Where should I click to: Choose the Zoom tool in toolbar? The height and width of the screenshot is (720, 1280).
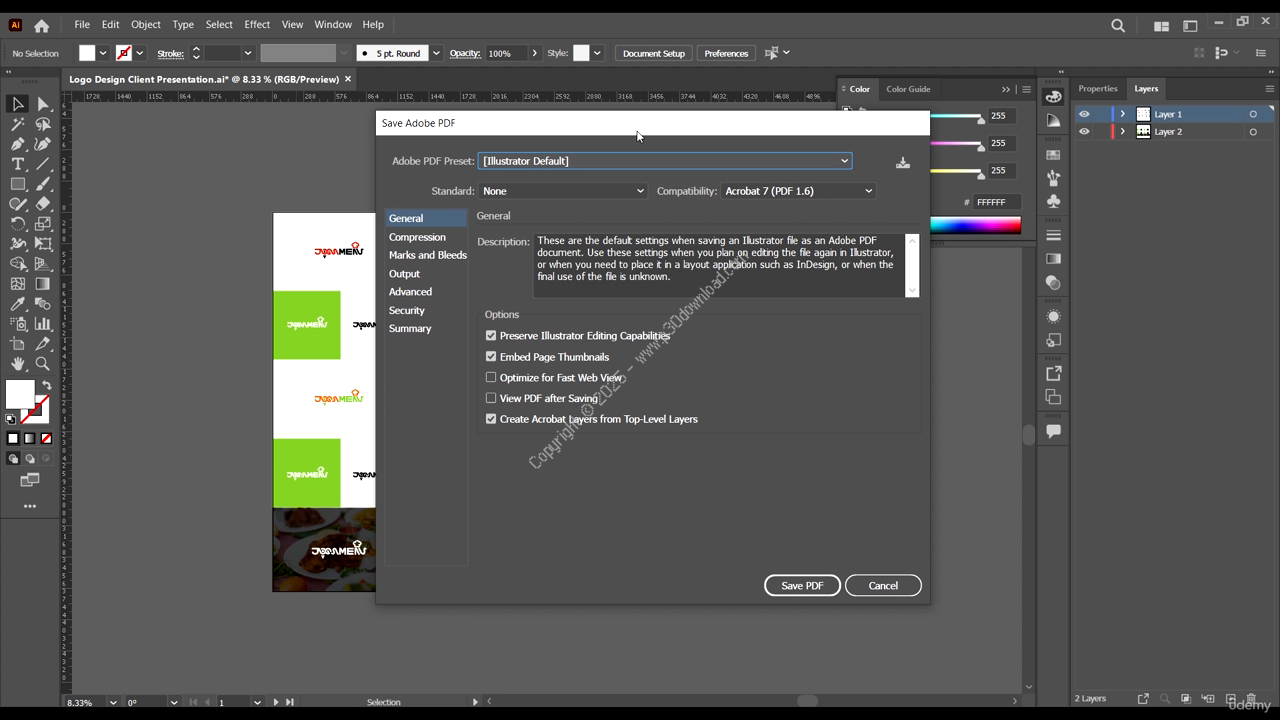[43, 364]
